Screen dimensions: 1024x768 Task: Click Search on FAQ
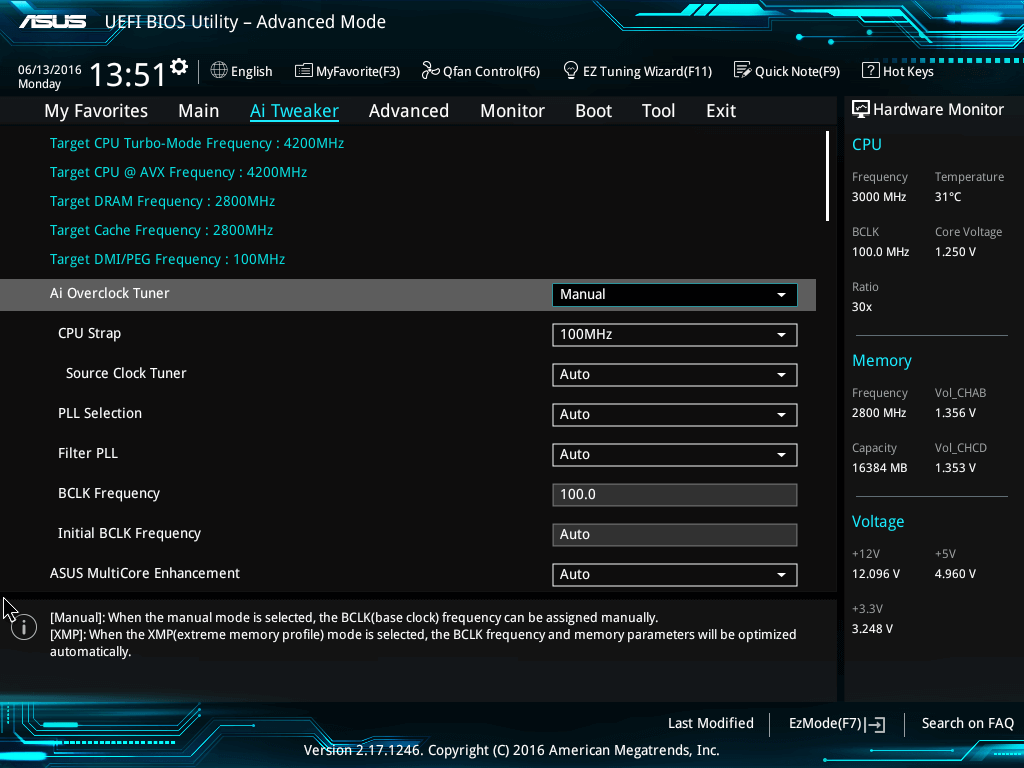[967, 723]
